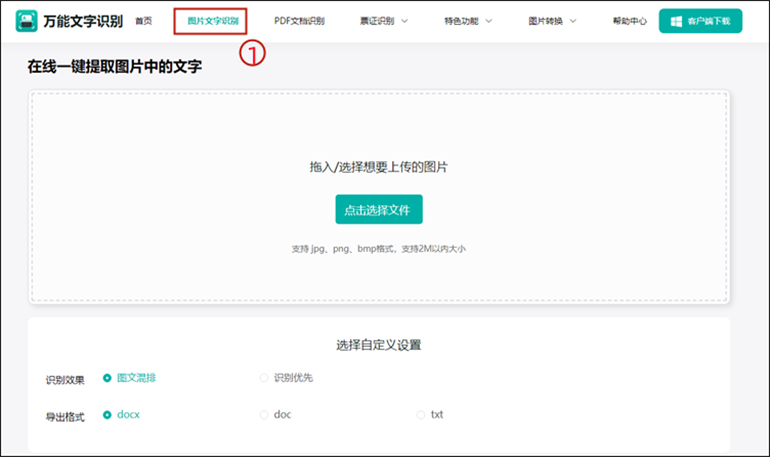Open the 首页 nav item

click(143, 21)
